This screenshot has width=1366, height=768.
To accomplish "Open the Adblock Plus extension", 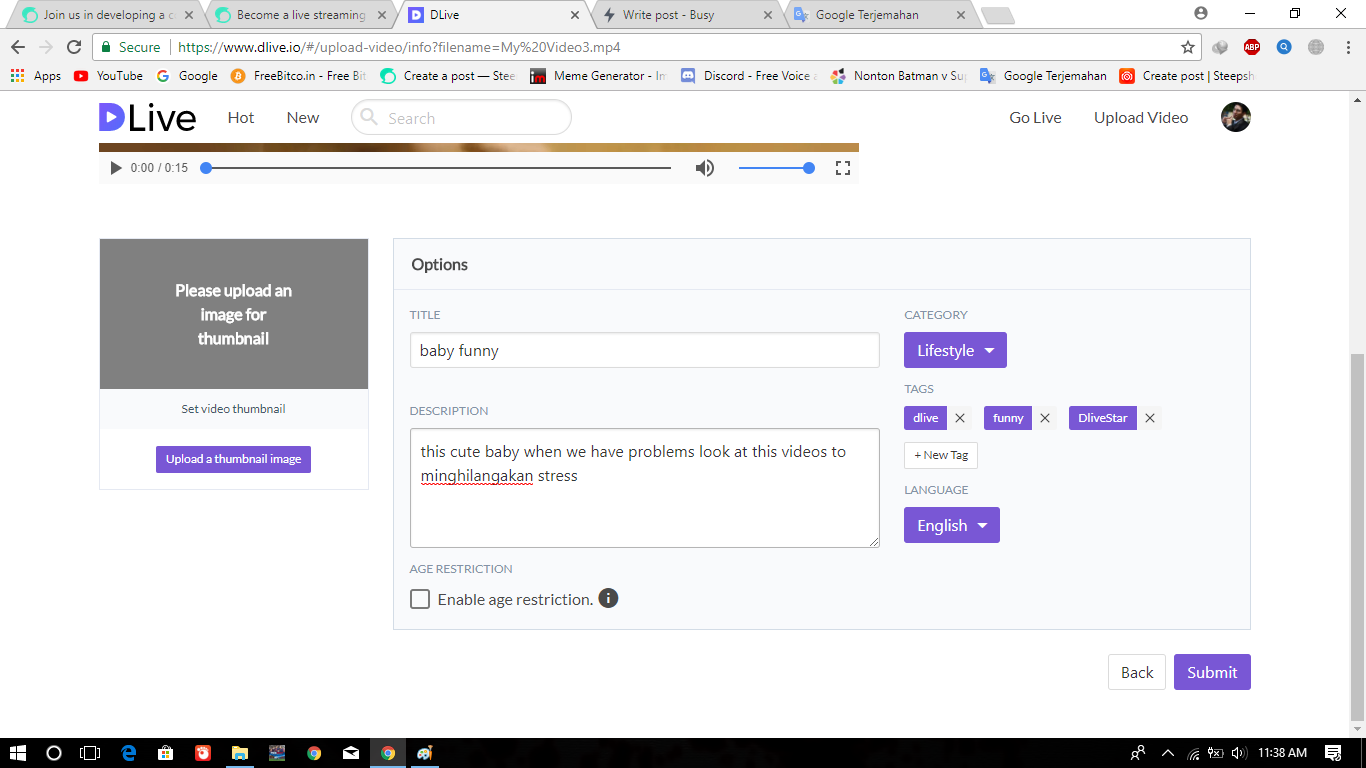I will (x=1252, y=47).
